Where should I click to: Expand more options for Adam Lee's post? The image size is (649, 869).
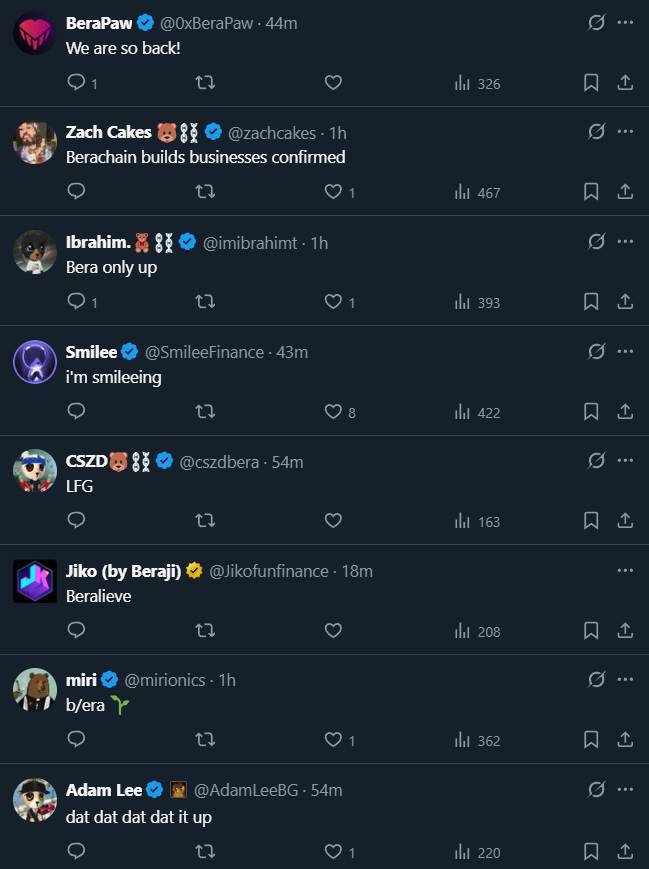pos(625,789)
